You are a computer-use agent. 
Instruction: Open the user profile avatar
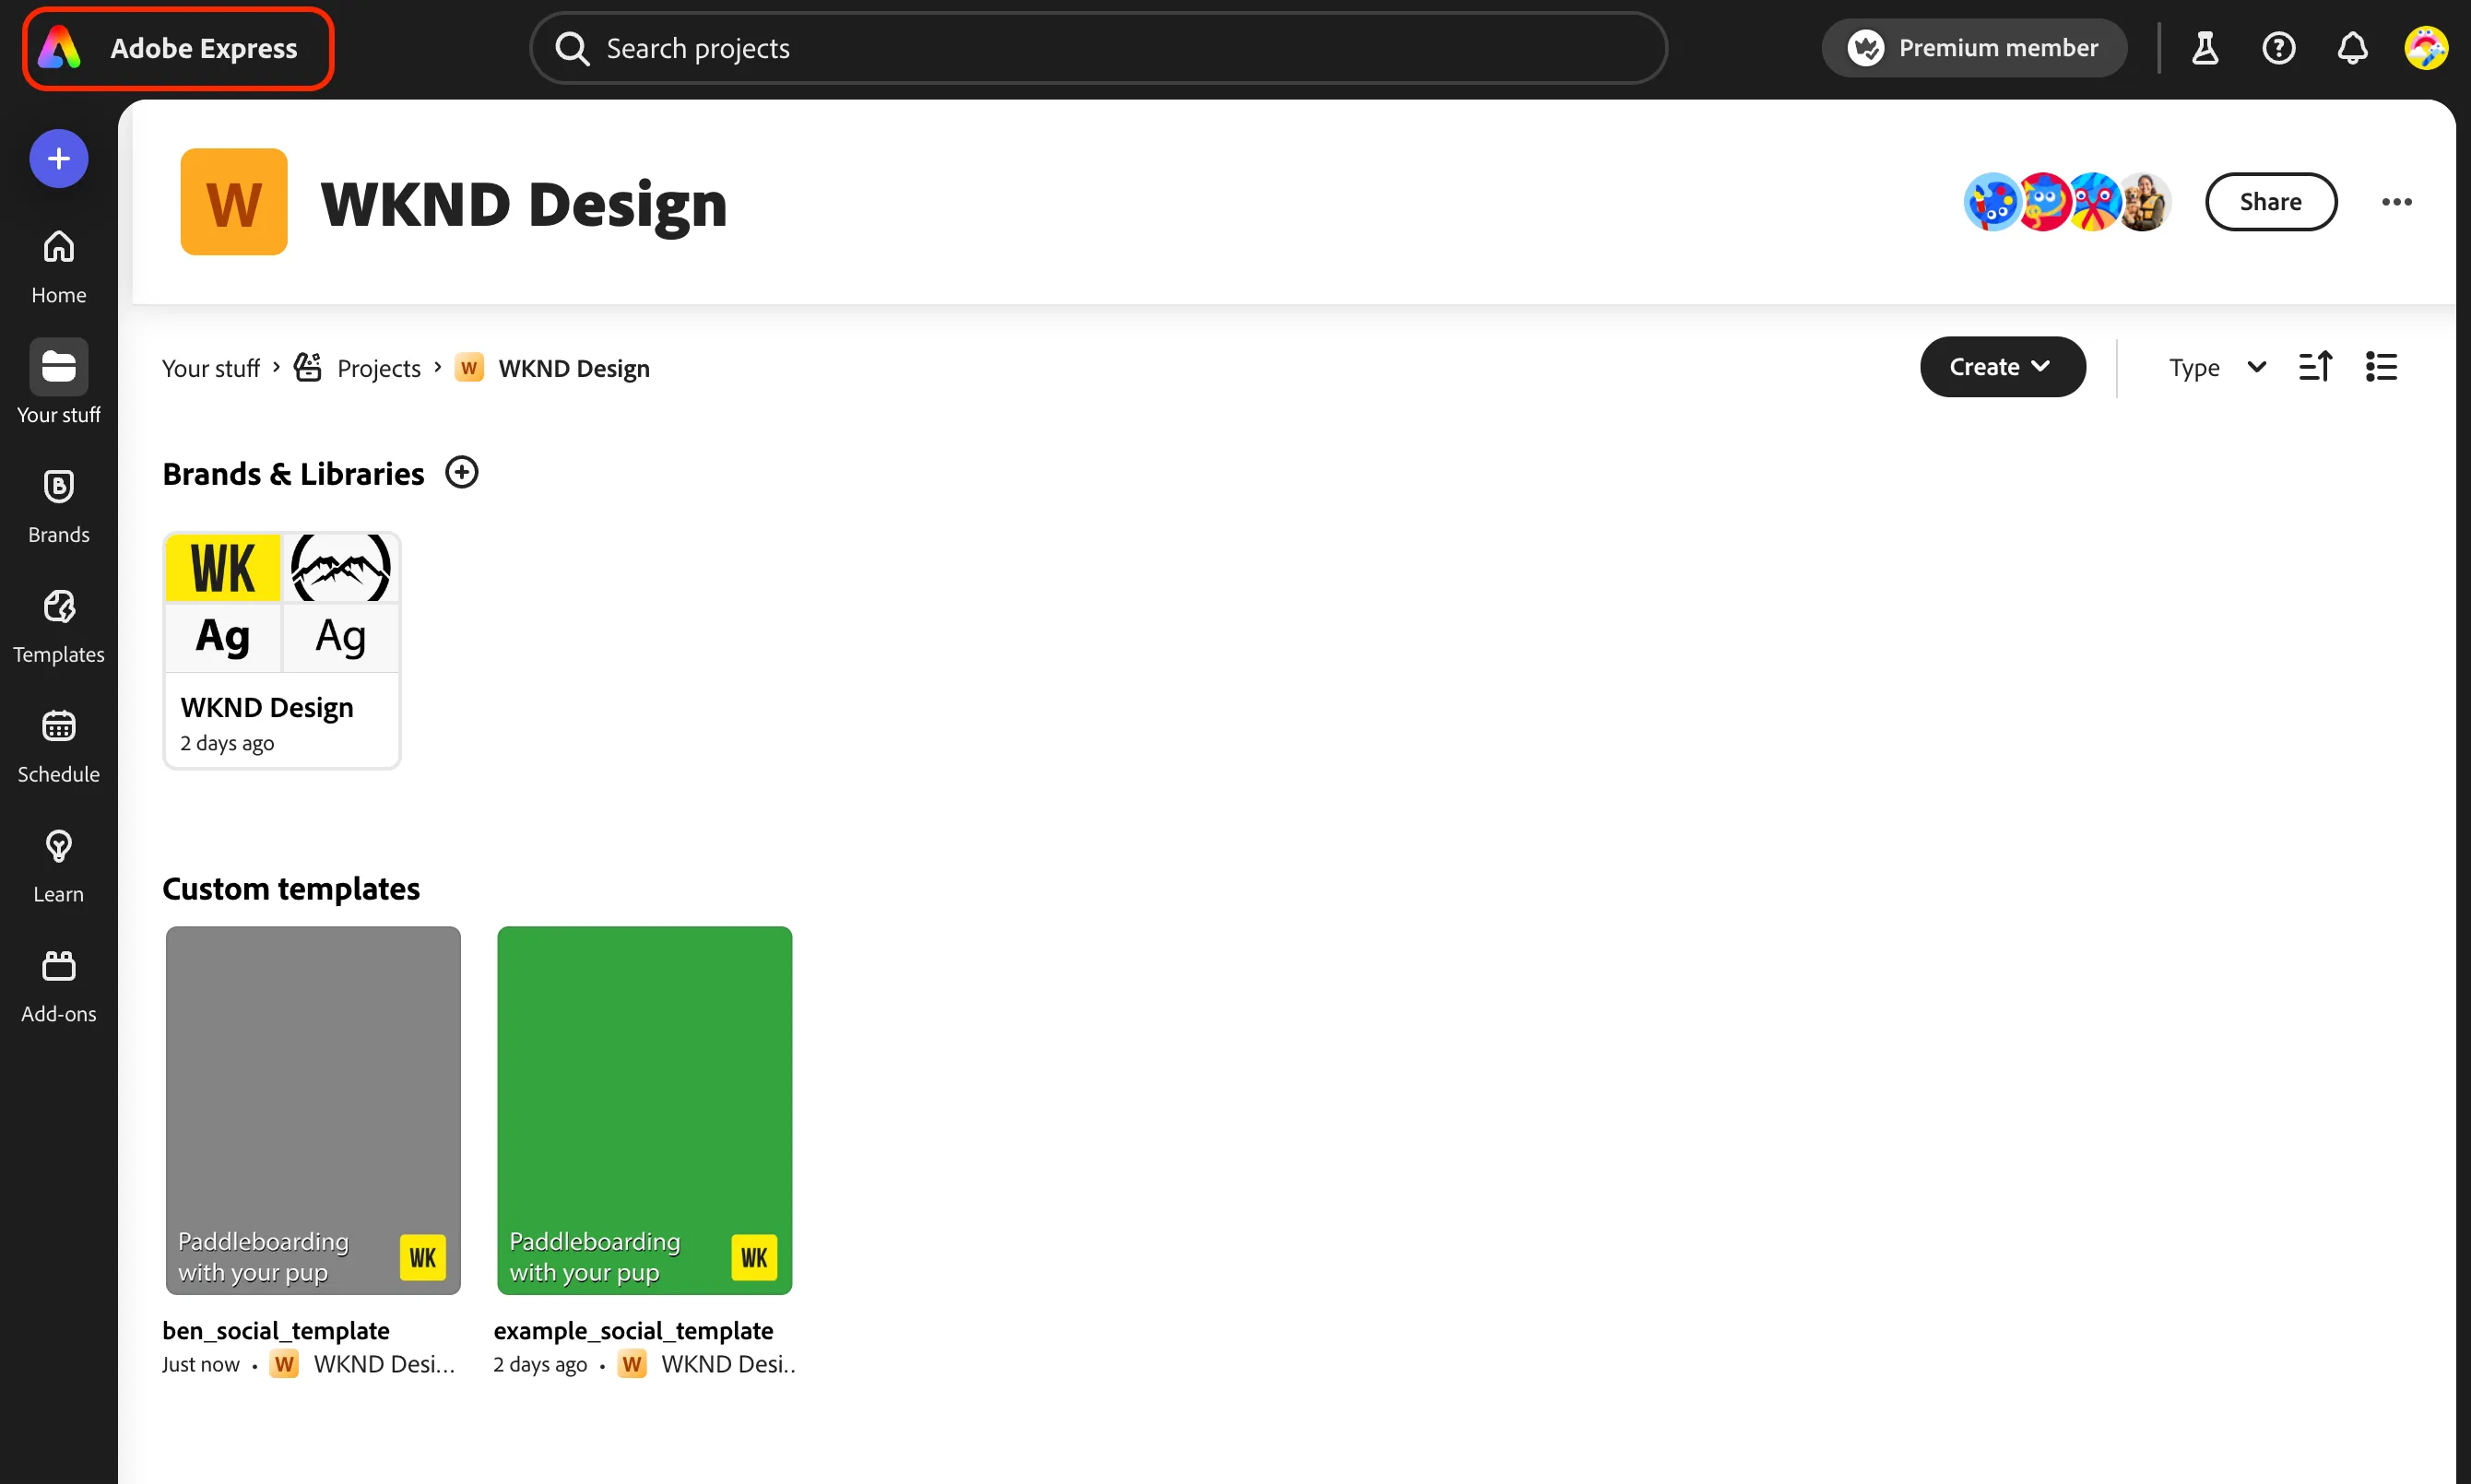point(2426,48)
